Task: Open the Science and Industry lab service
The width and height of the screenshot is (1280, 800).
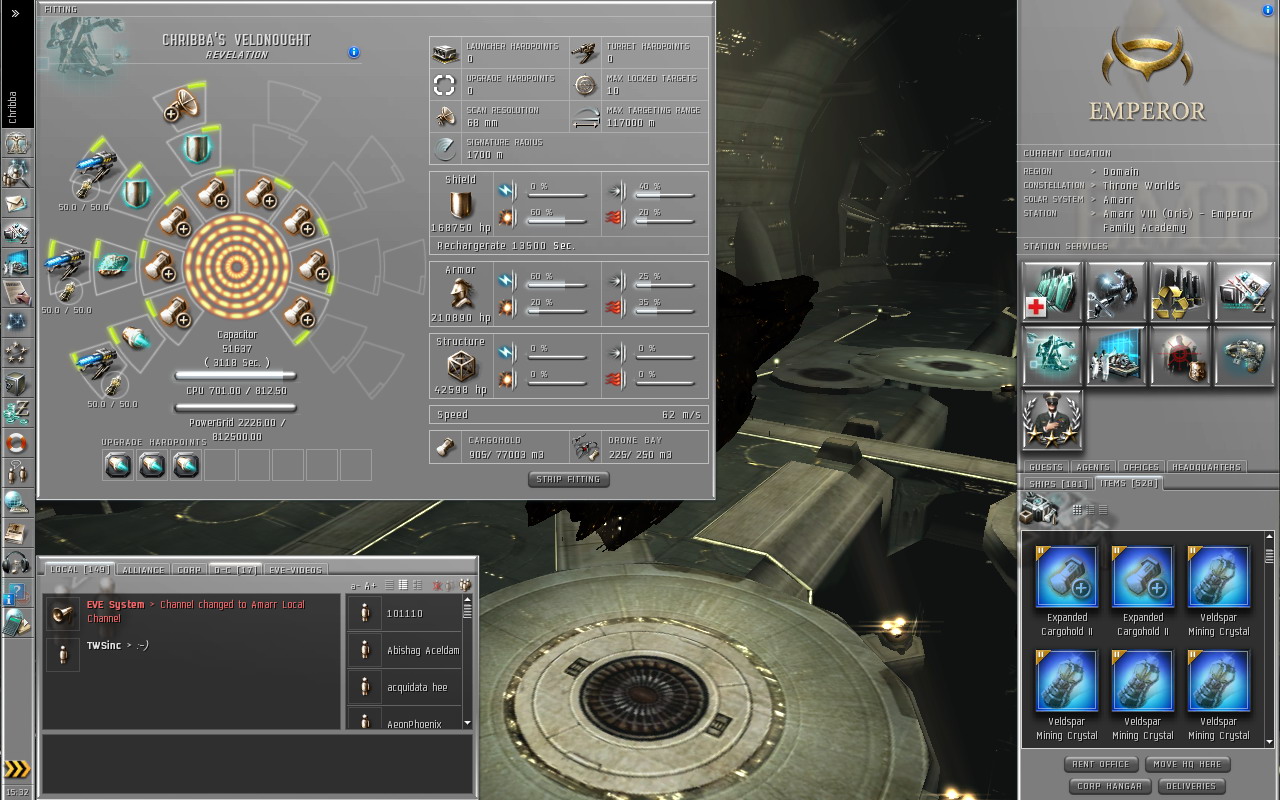Action: coord(1116,356)
